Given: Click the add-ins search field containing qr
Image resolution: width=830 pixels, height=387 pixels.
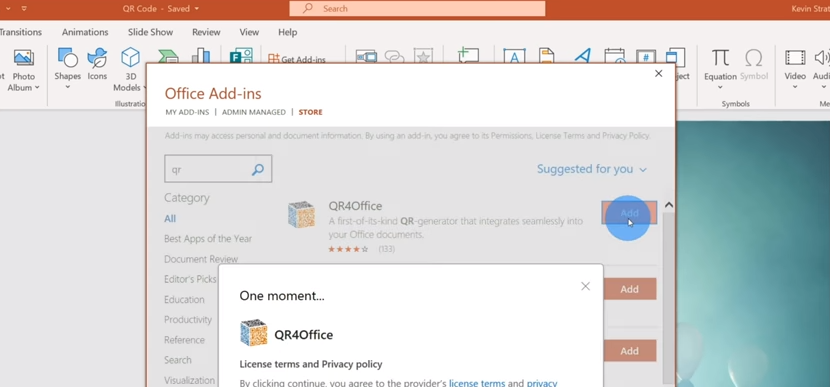Looking at the screenshot, I should coord(218,169).
